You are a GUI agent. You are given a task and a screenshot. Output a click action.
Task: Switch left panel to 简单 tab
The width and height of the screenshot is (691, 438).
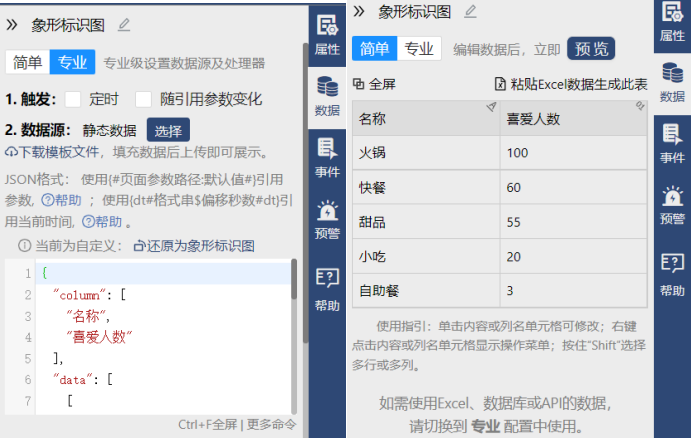point(27,62)
